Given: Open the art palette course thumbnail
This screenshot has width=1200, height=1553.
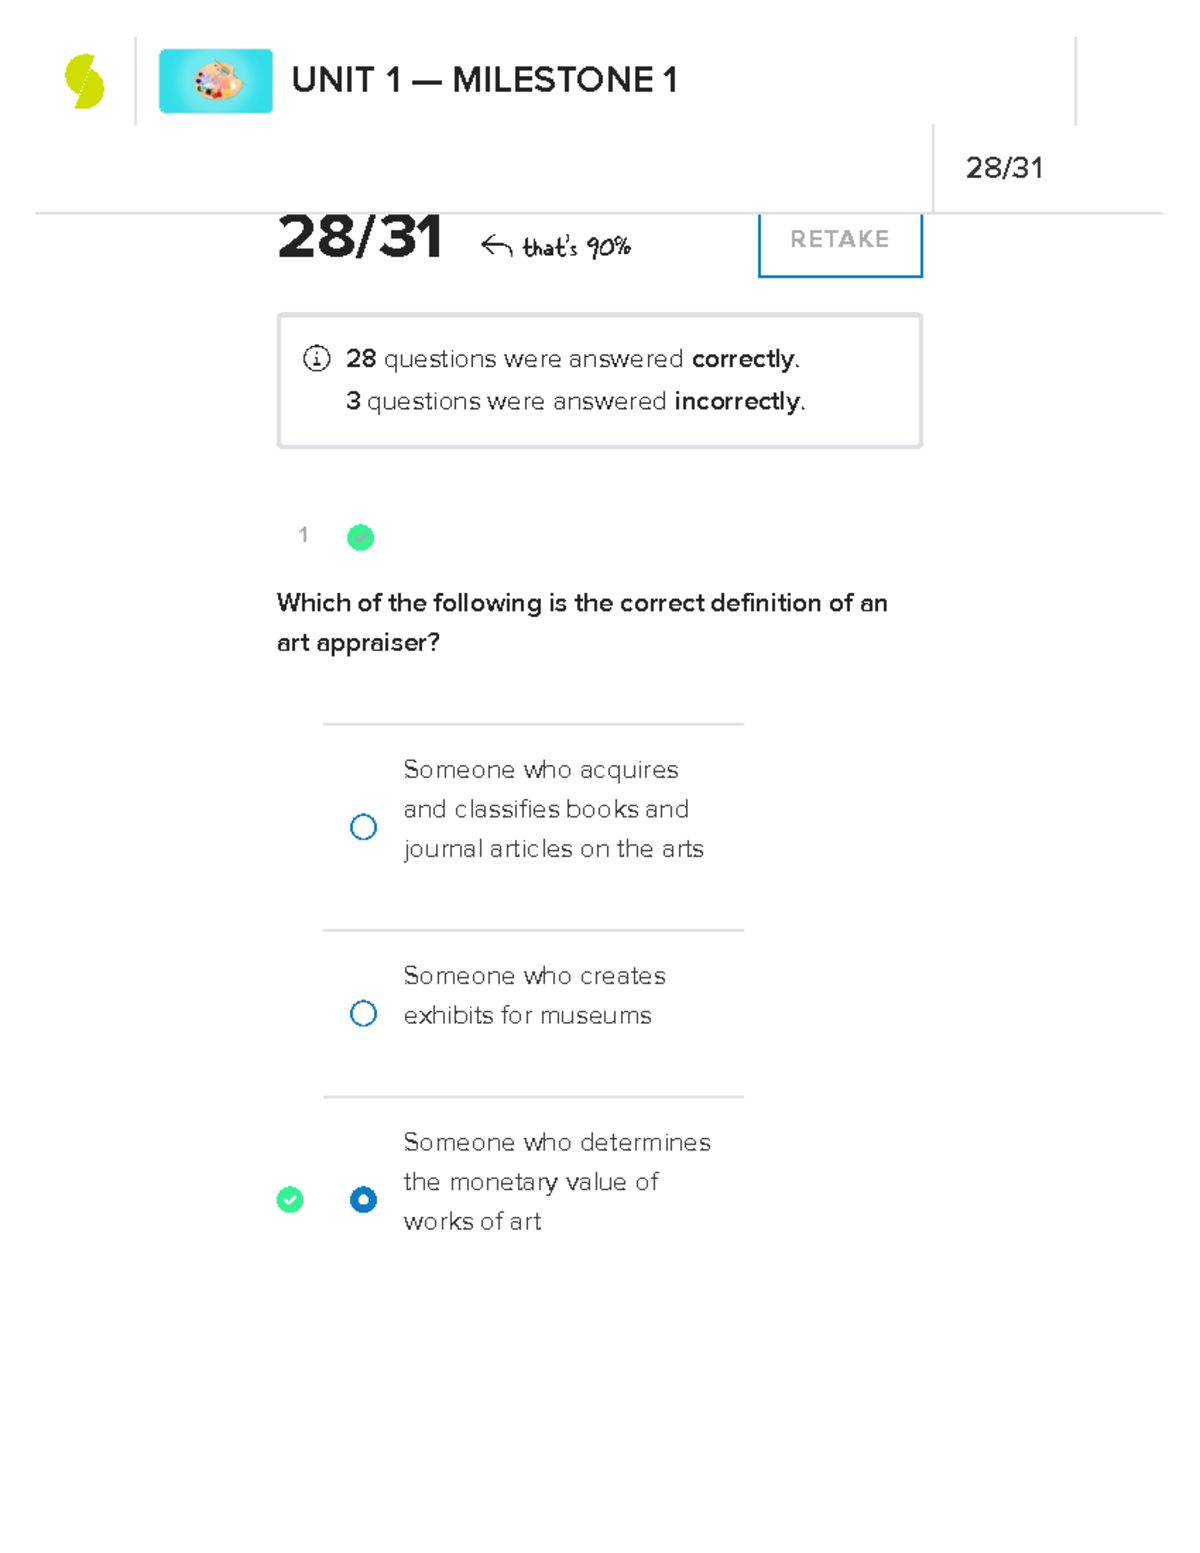Looking at the screenshot, I should point(216,81).
